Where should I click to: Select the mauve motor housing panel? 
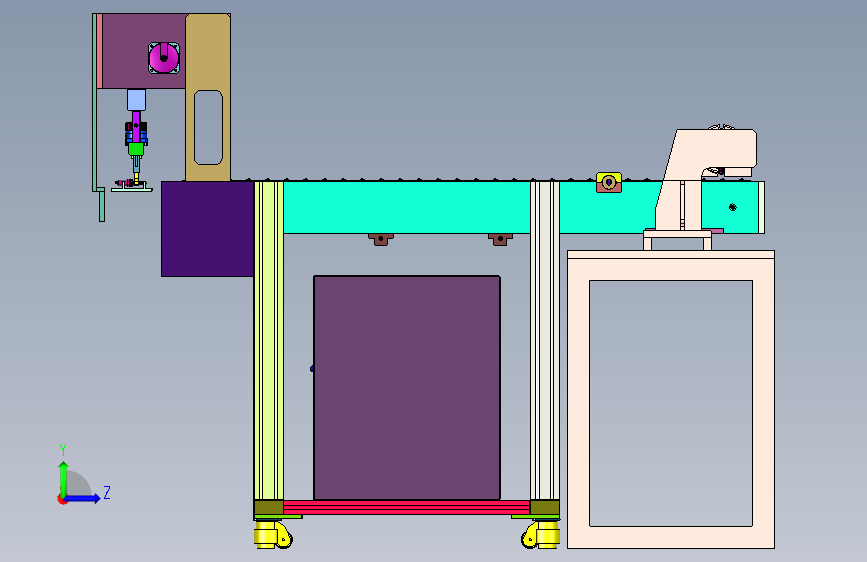(144, 51)
